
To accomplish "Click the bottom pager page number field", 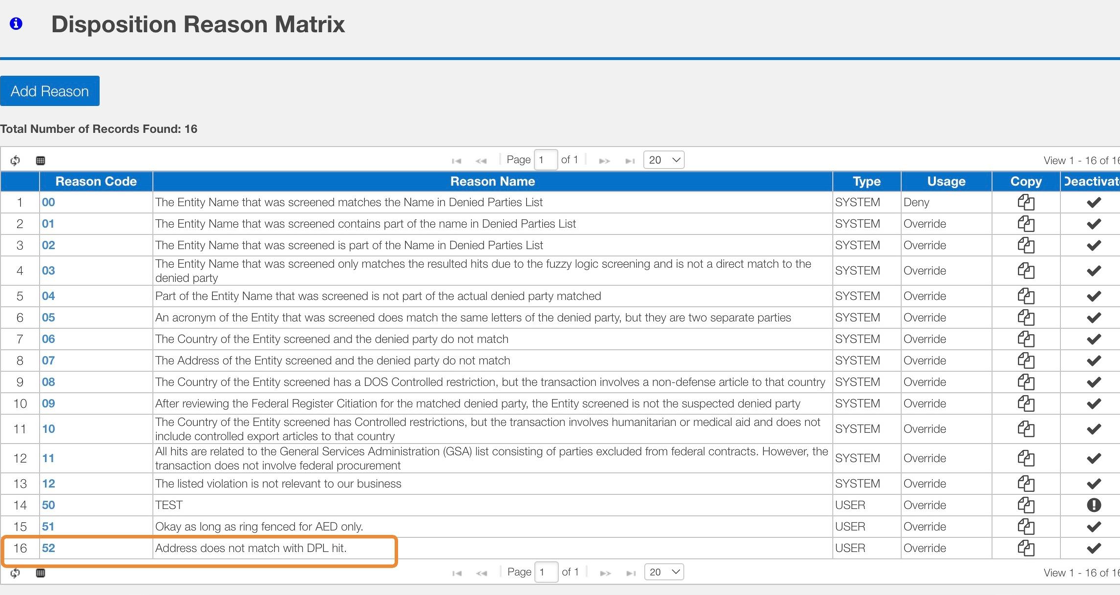I will point(546,572).
